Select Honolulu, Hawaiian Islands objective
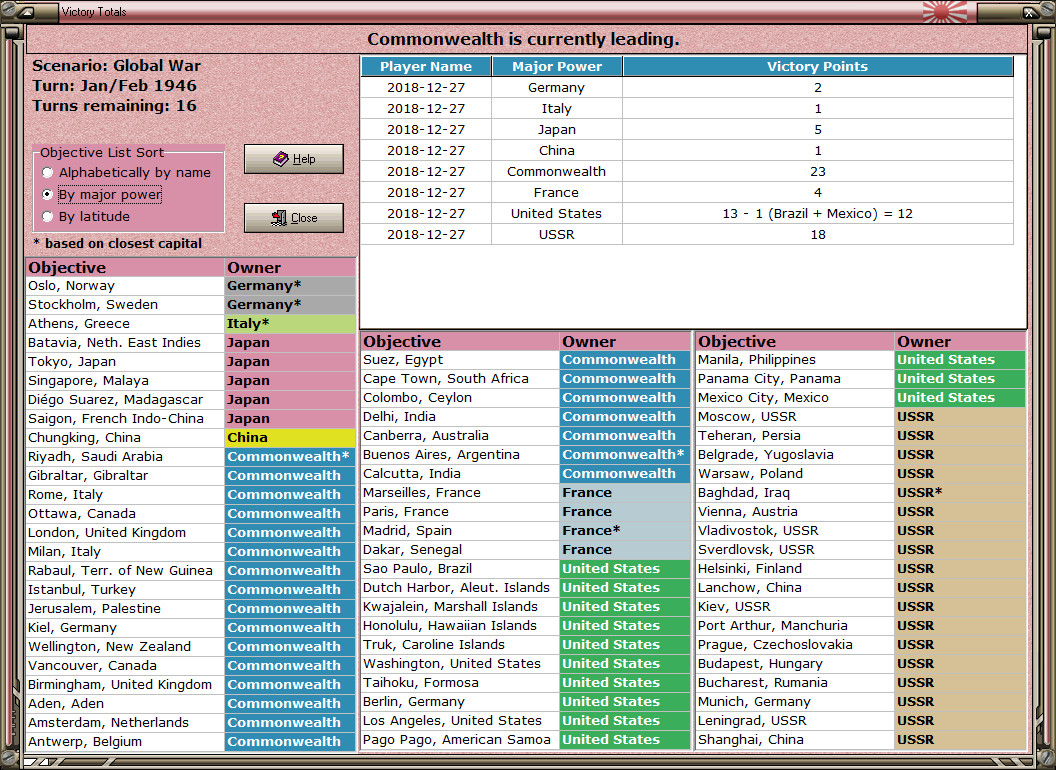This screenshot has height=770, width=1056. click(461, 626)
